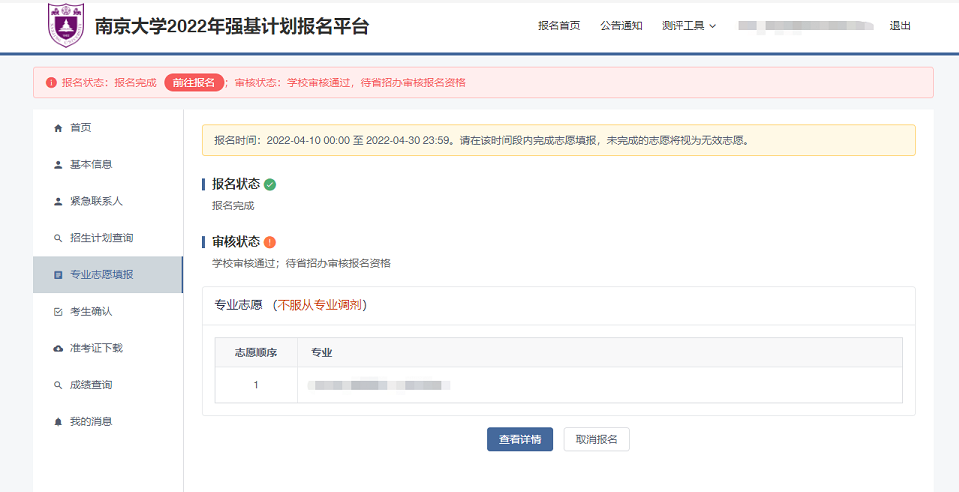
Task: Click the checkbox icon beside 考生确认
Action: pos(58,312)
